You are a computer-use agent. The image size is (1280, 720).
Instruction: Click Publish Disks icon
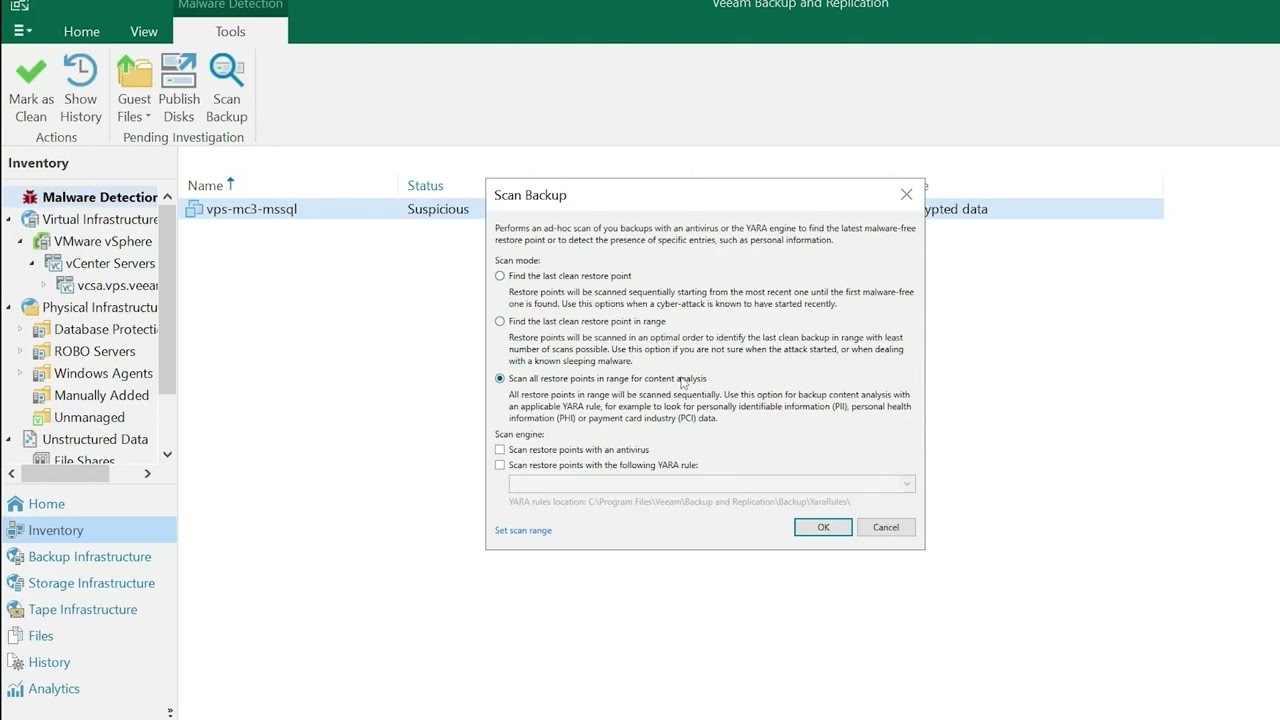tap(178, 71)
